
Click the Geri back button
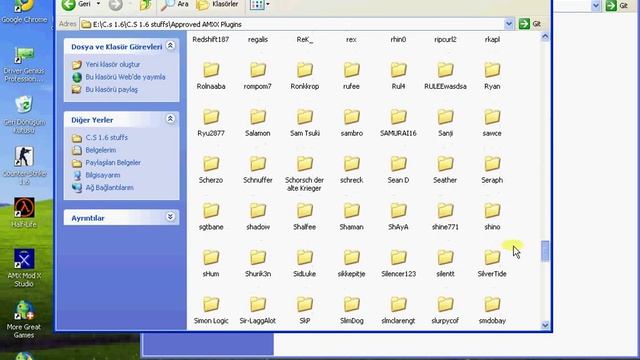point(76,4)
